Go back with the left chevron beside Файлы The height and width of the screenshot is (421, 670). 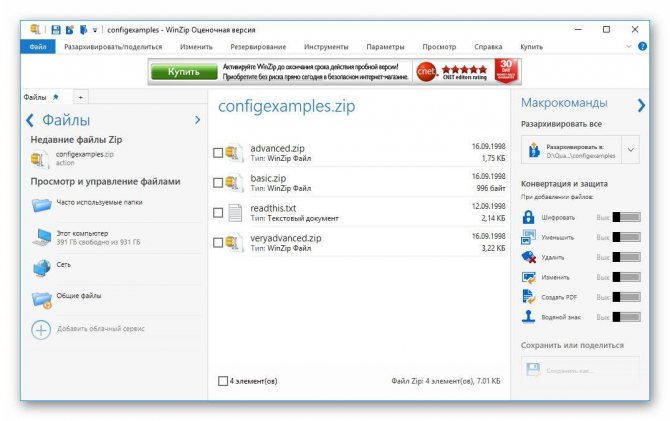click(29, 120)
